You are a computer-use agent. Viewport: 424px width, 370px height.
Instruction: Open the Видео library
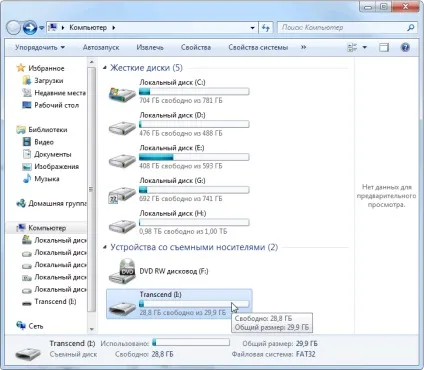[x=44, y=142]
